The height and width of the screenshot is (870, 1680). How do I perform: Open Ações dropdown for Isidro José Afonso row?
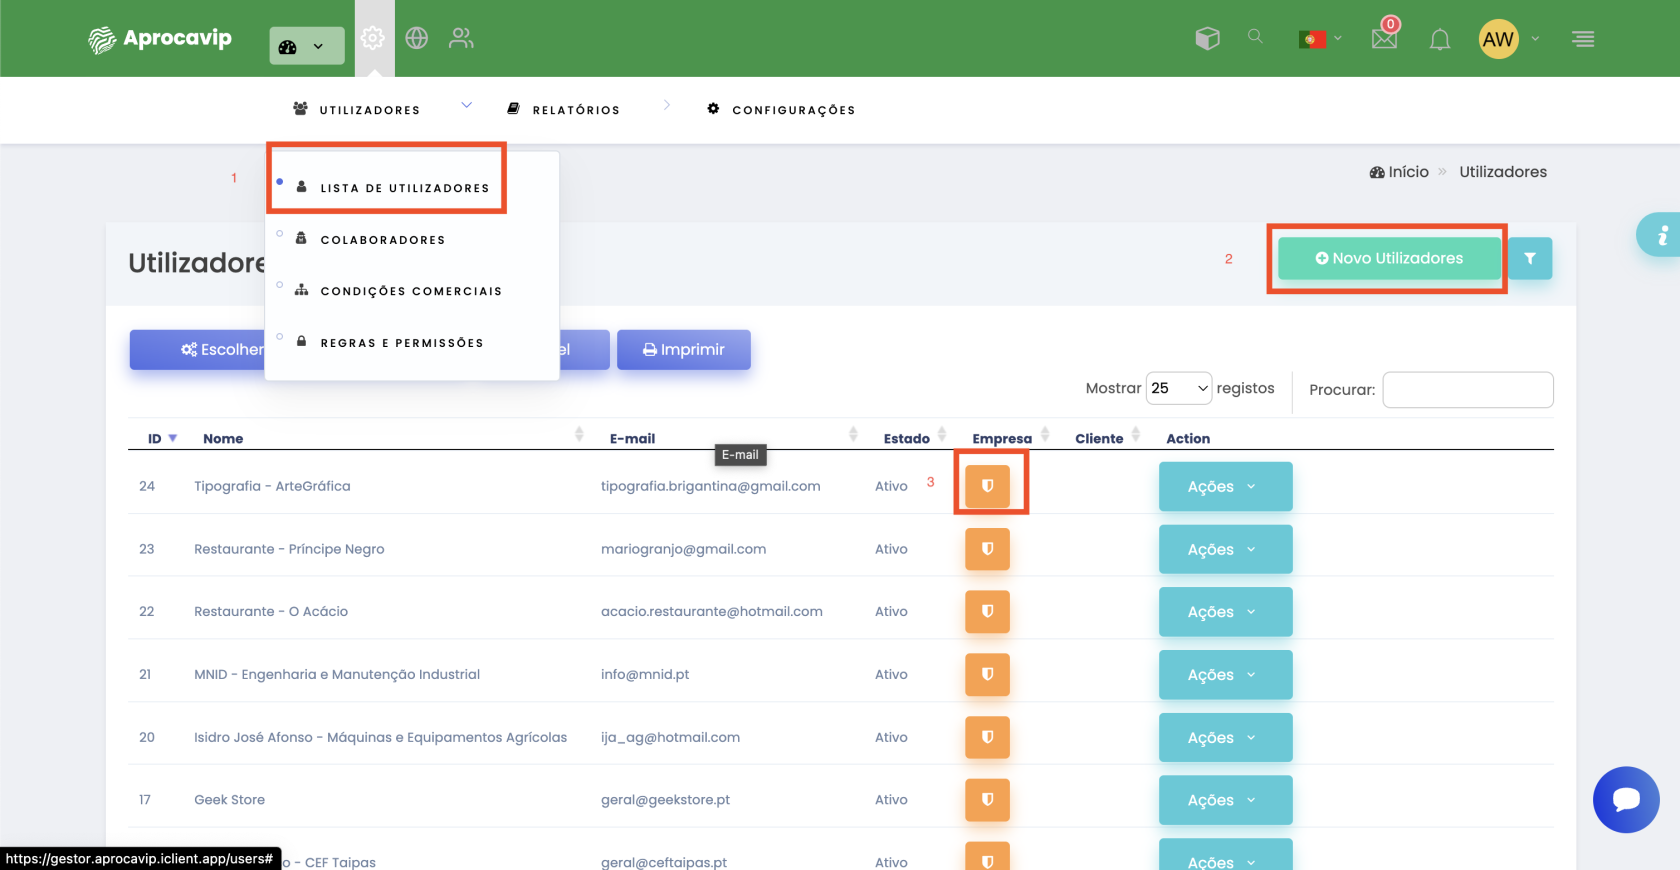(x=1225, y=737)
